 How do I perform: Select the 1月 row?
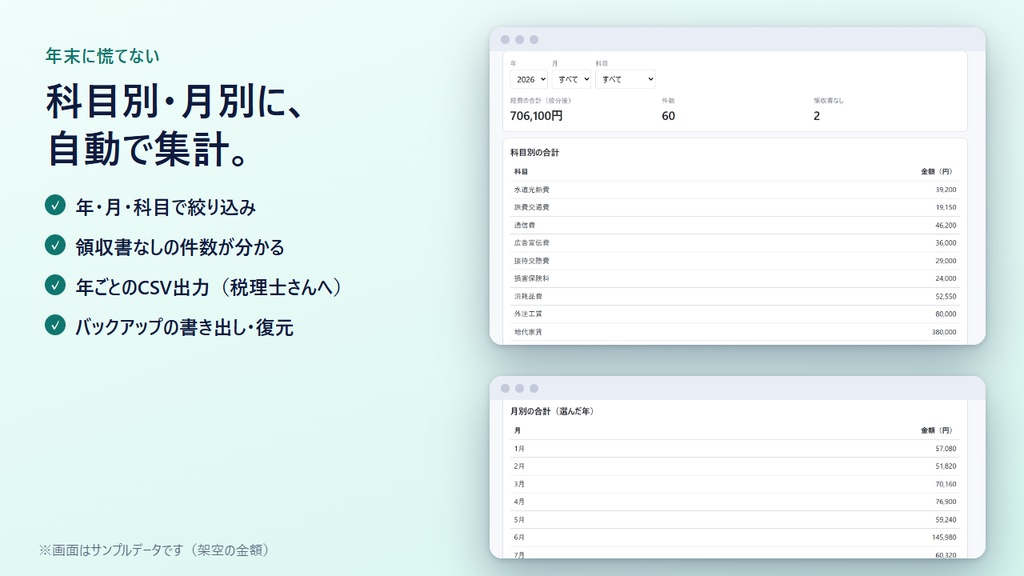click(x=735, y=449)
